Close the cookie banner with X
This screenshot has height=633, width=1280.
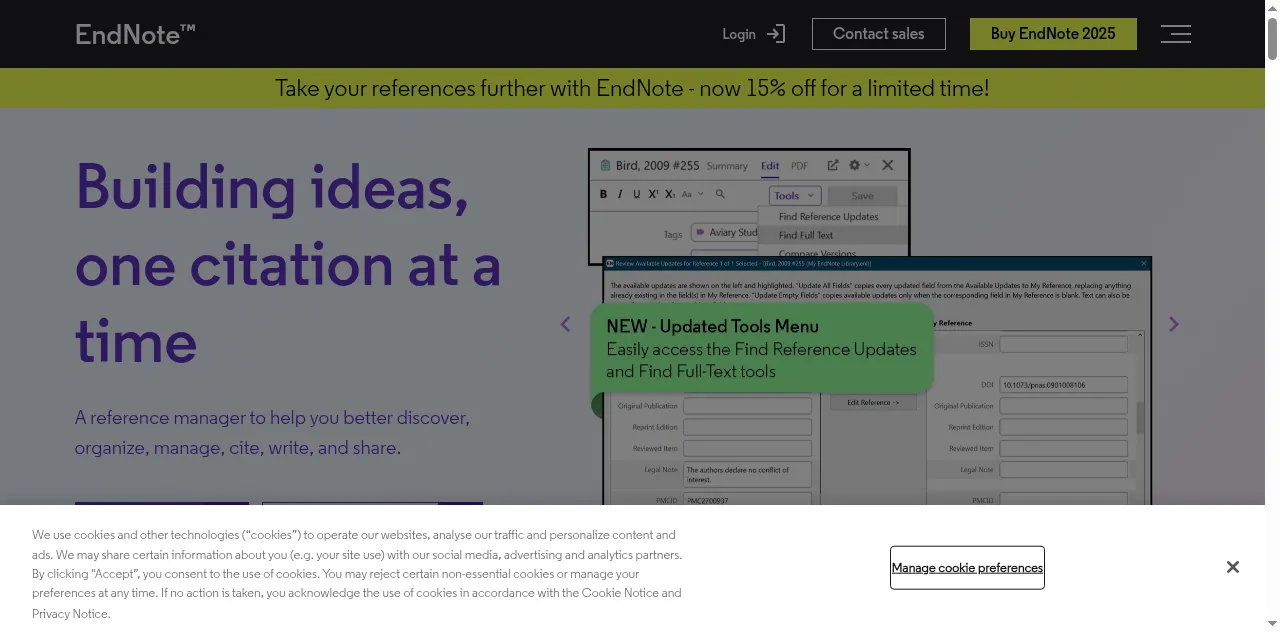1233,567
